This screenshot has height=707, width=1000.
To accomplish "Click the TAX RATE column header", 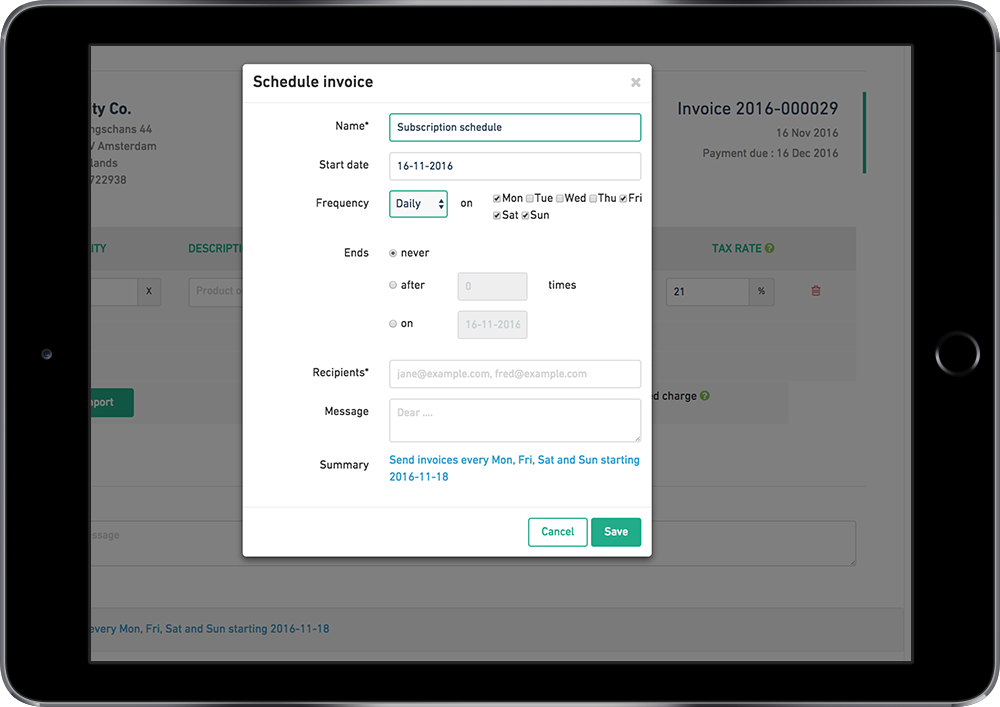I will (x=737, y=248).
